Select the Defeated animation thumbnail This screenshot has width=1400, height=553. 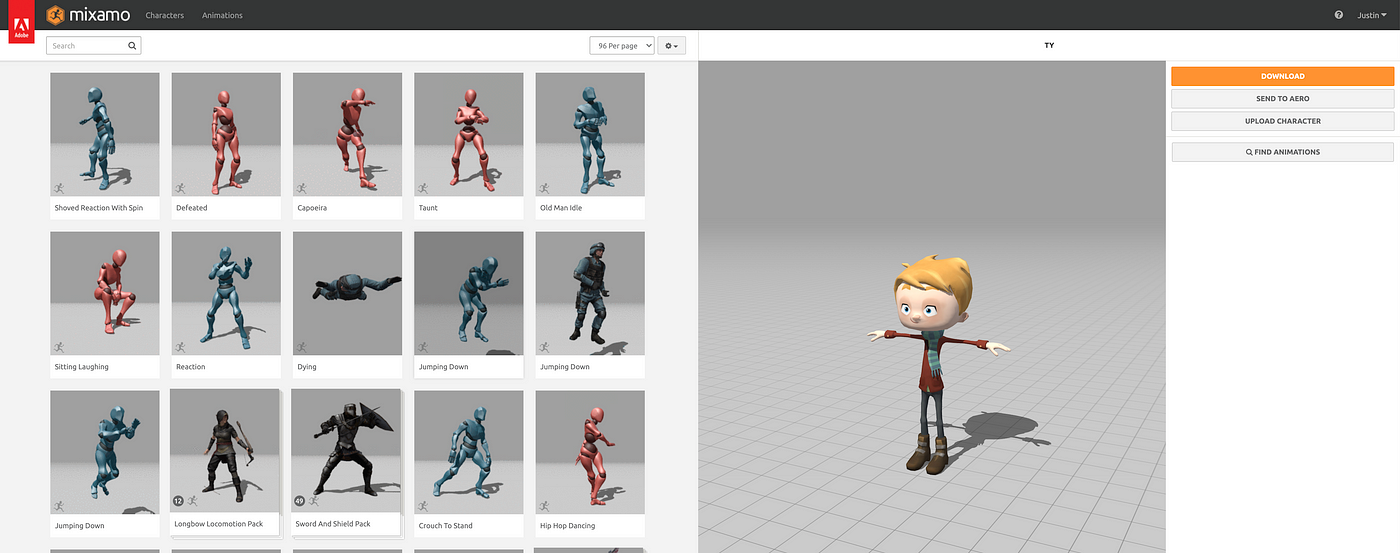pyautogui.click(x=226, y=134)
